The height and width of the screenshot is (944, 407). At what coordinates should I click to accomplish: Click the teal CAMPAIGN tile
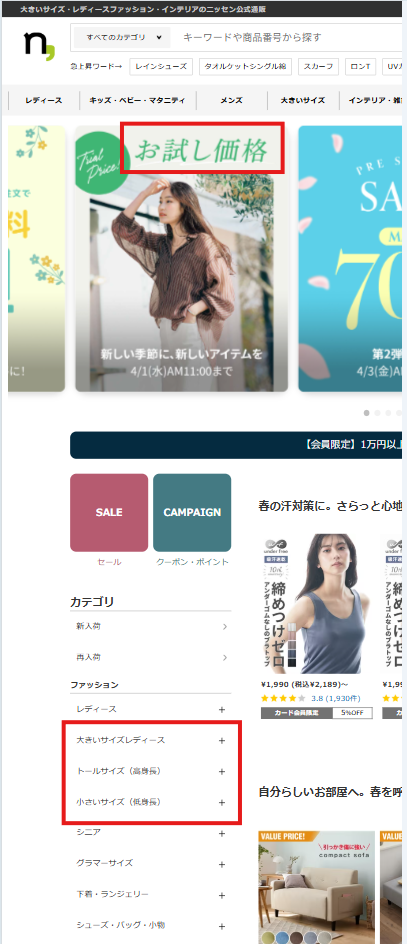click(192, 512)
